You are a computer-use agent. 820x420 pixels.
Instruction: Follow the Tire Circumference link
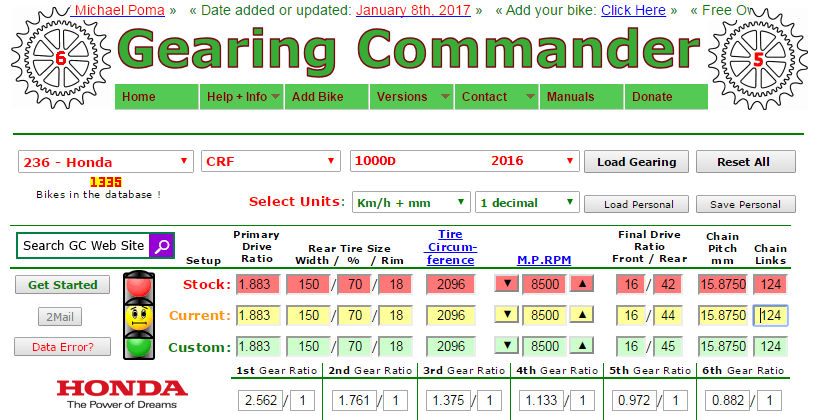click(451, 247)
